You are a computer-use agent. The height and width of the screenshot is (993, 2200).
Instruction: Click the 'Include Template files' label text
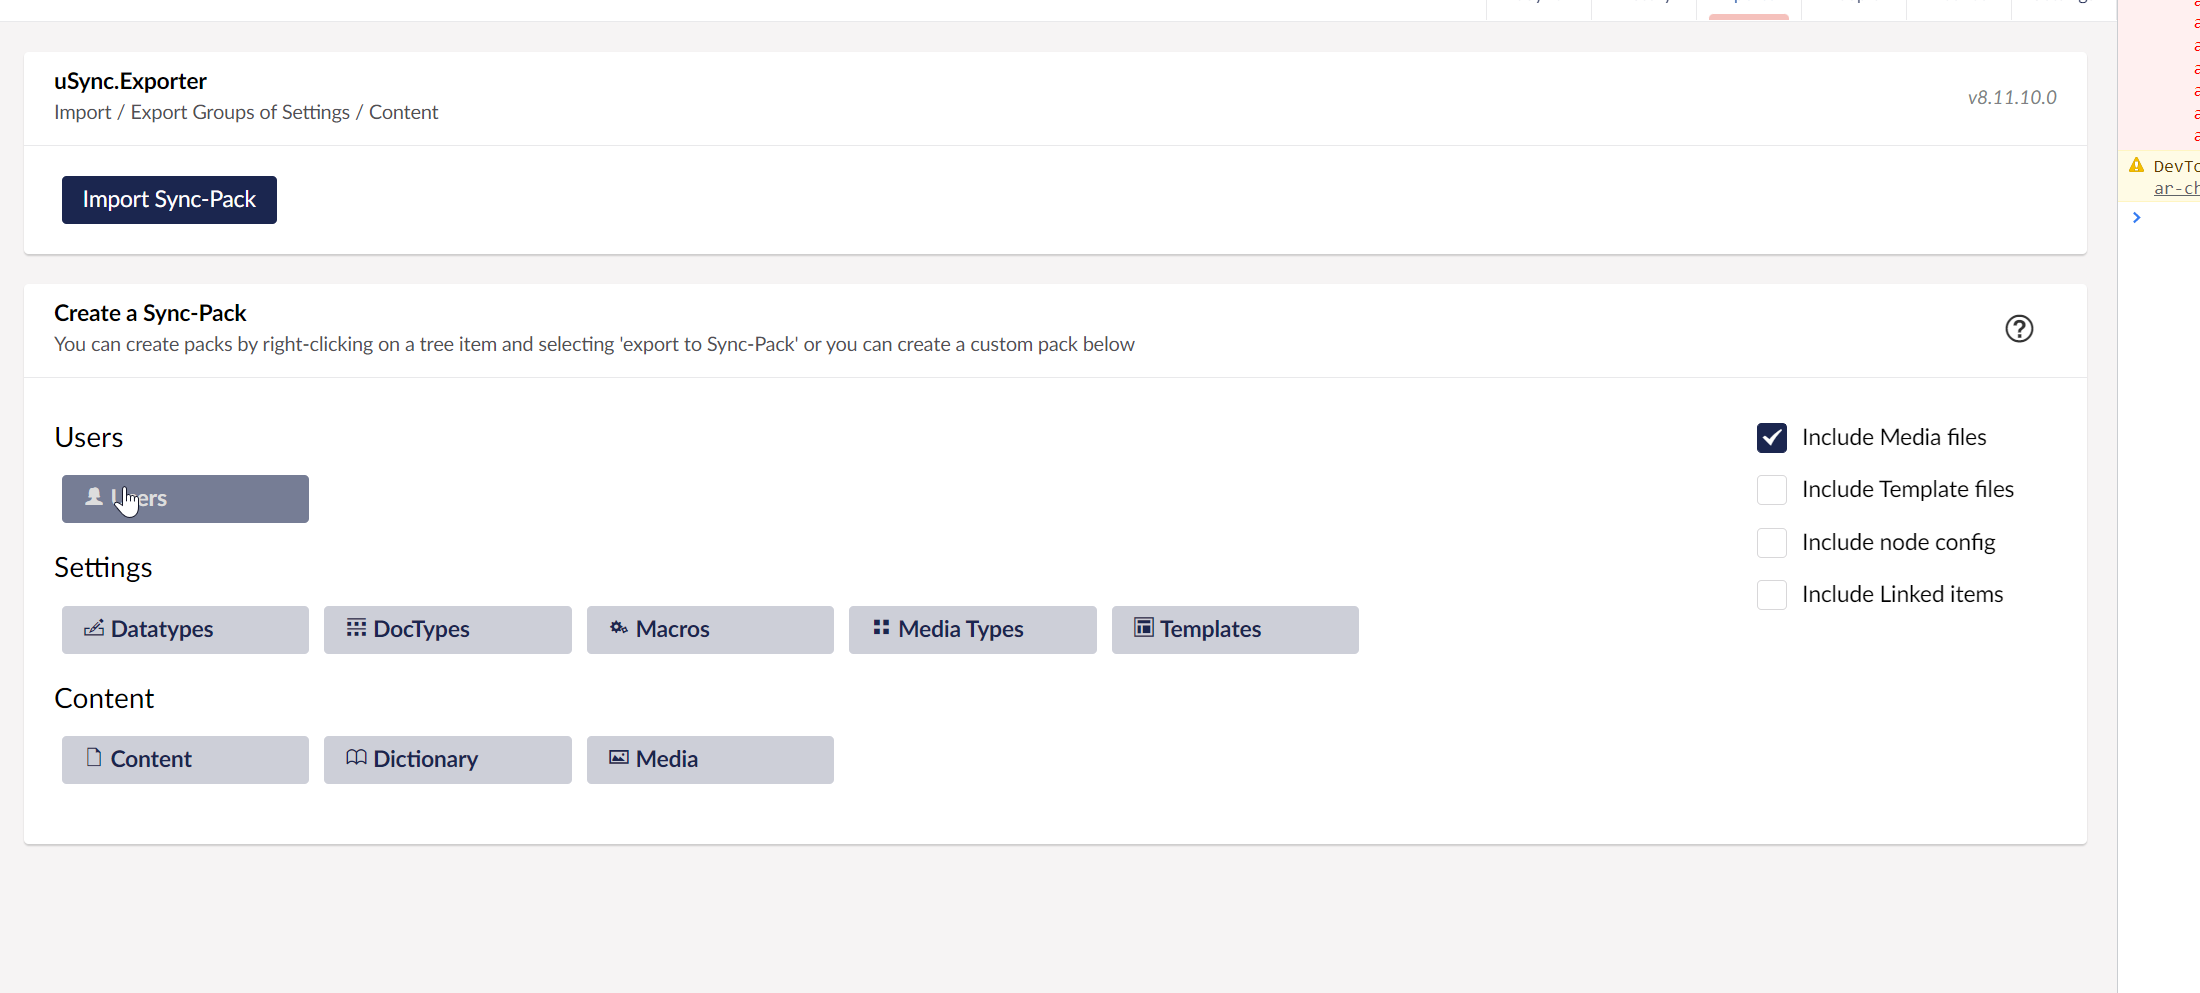point(1908,490)
